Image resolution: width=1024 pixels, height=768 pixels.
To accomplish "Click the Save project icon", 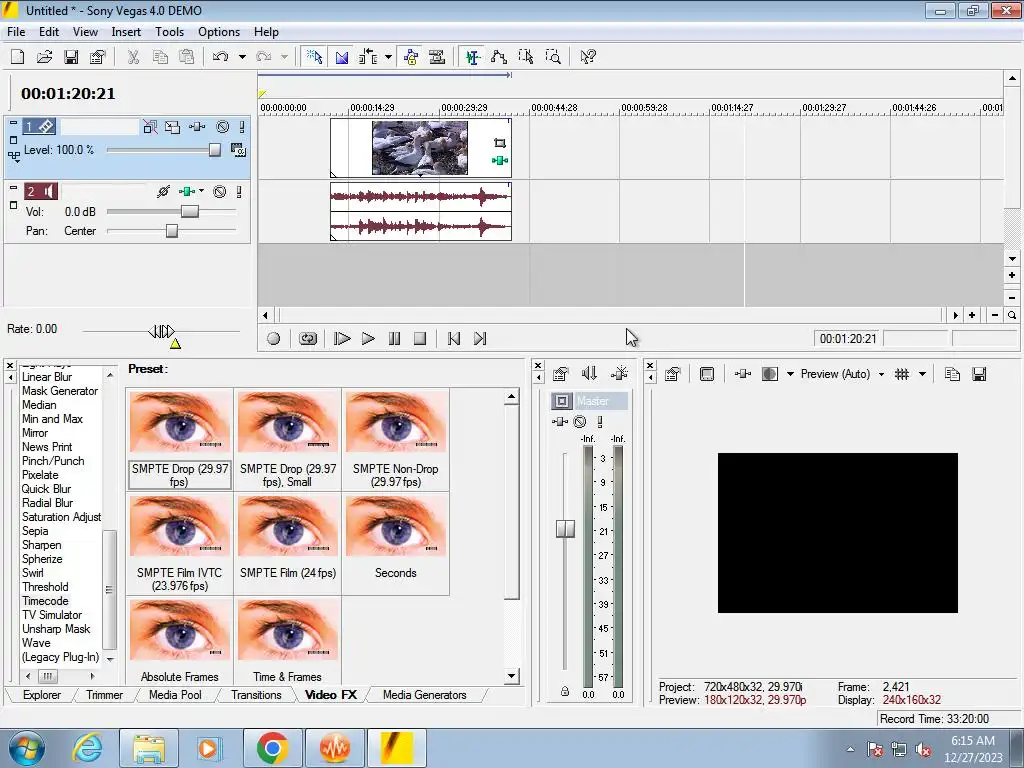I will tap(71, 57).
